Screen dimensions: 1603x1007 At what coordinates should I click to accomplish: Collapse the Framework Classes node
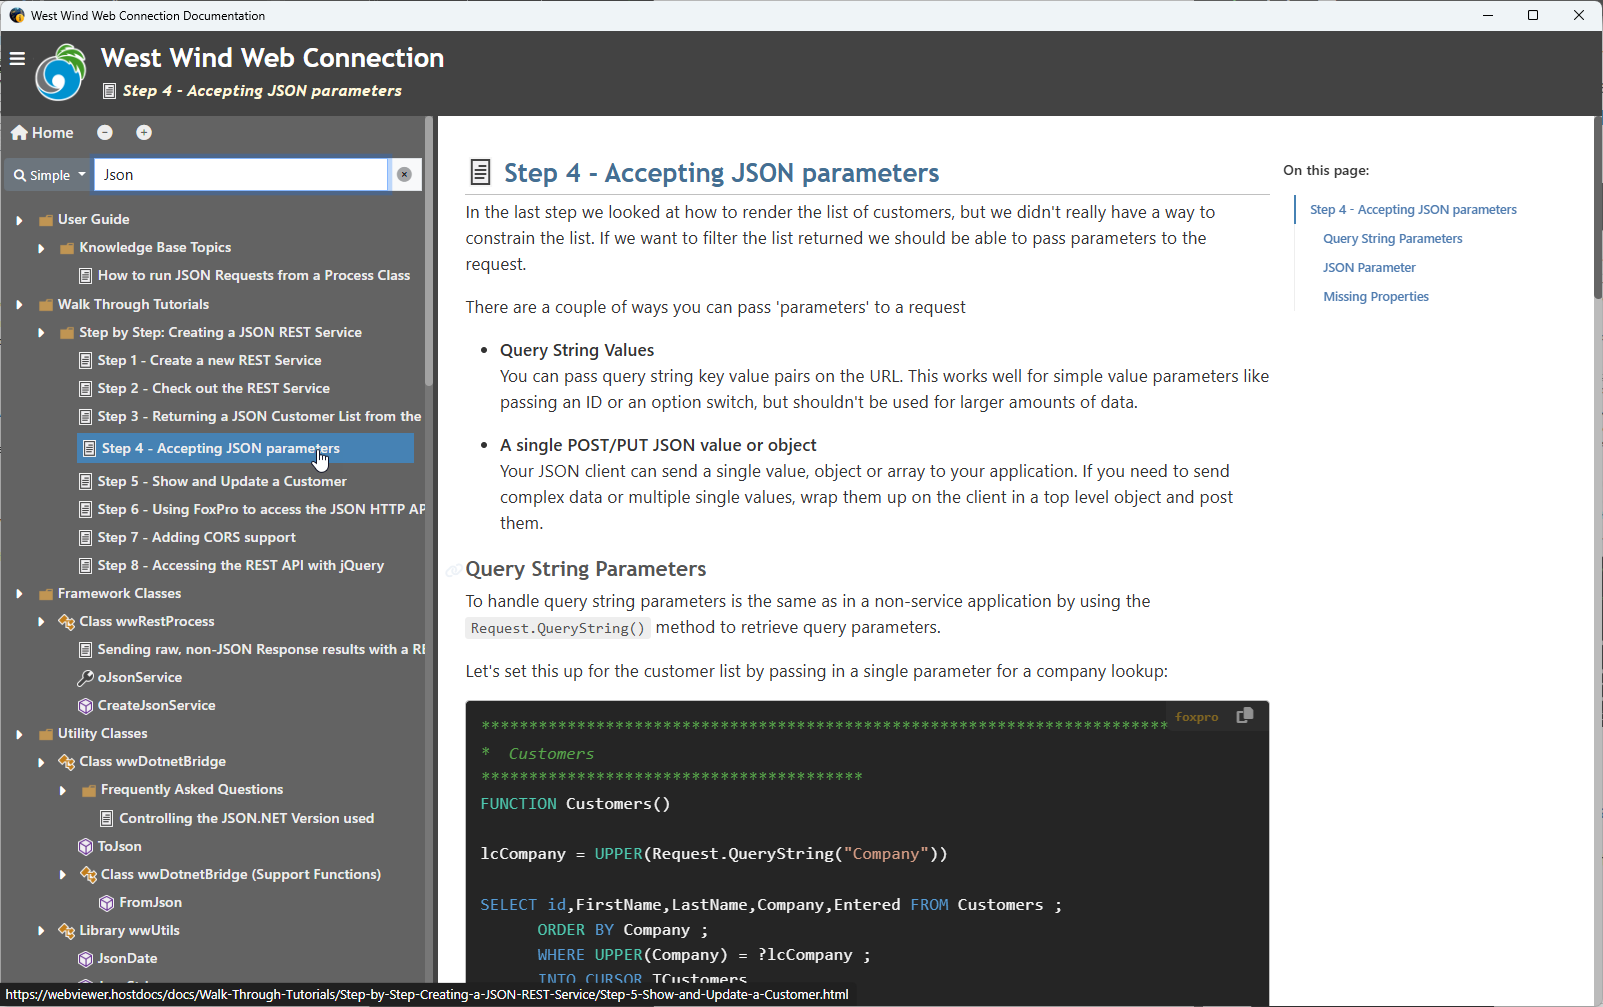click(19, 594)
